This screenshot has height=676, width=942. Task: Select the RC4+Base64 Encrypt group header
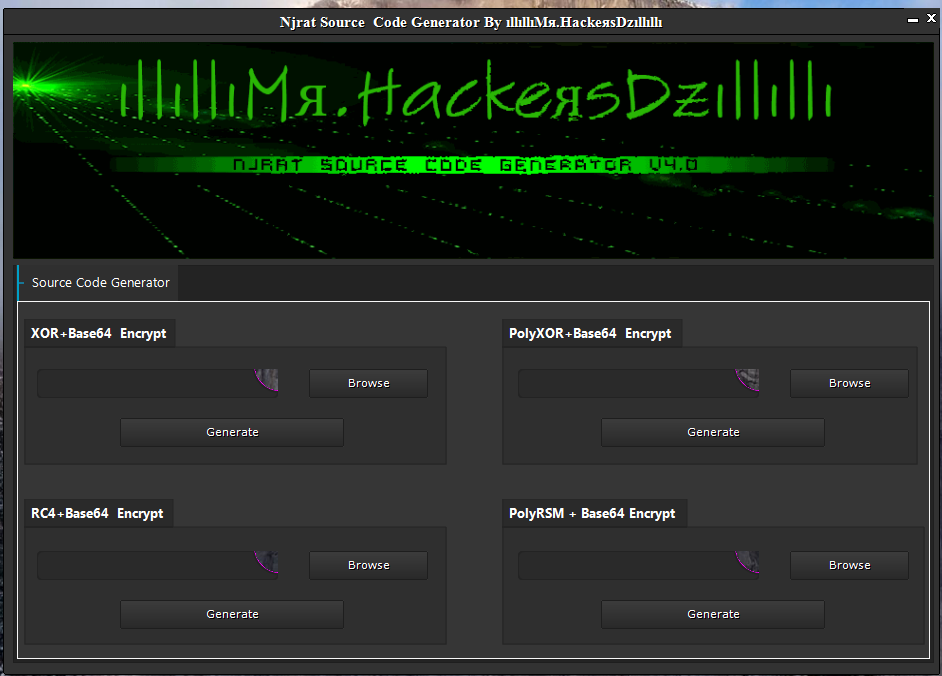[98, 514]
